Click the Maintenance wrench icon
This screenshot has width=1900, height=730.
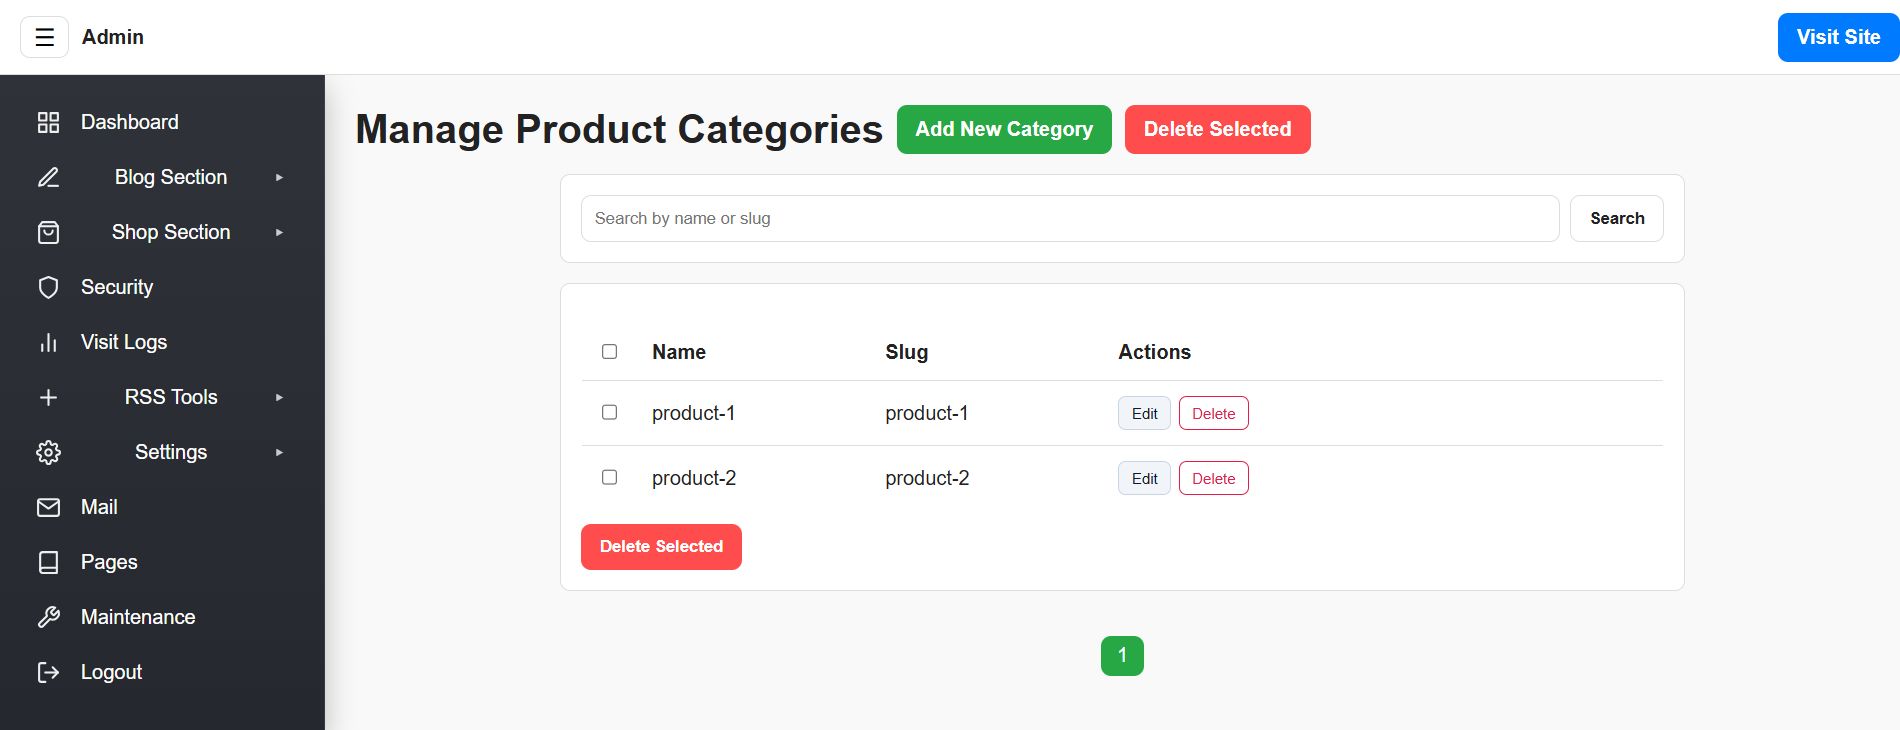pyautogui.click(x=48, y=618)
